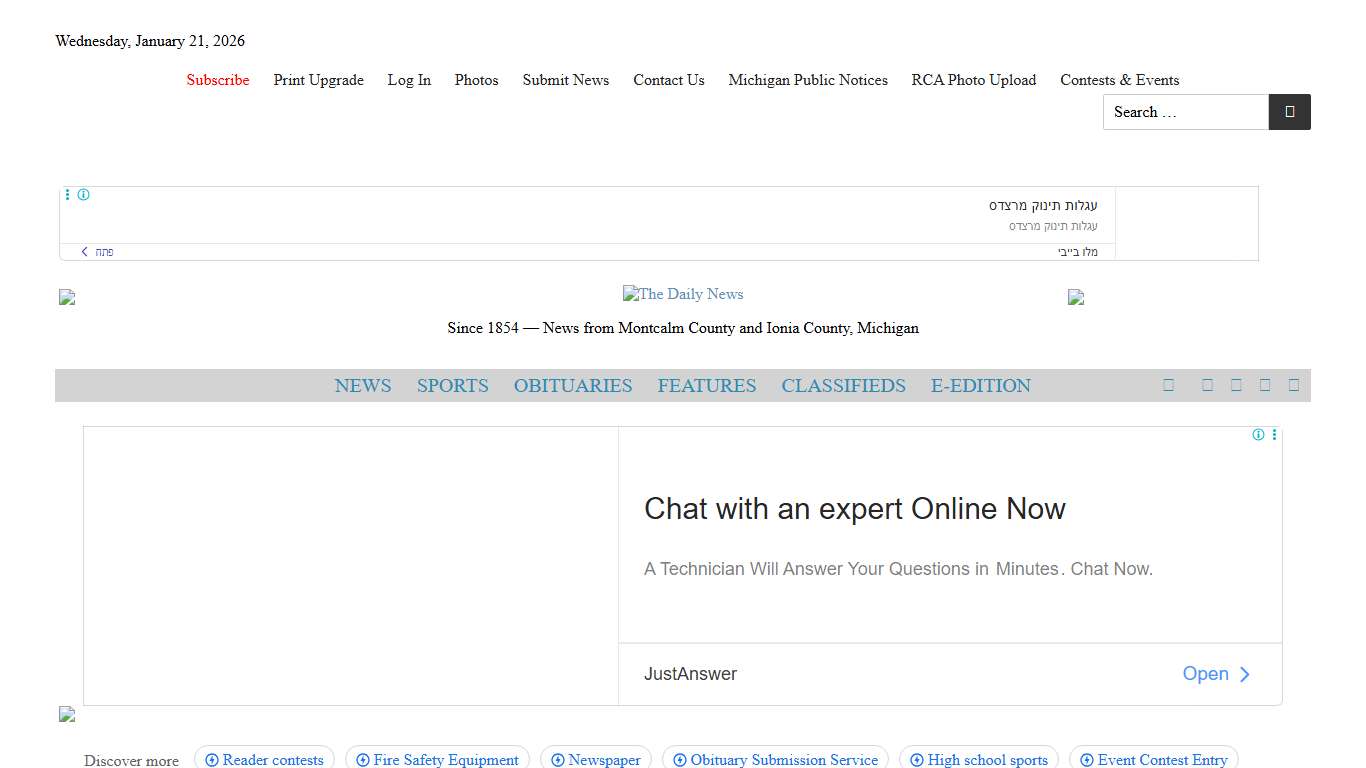The image size is (1366, 768).
Task: Open the three-dot options on the JustAnswer ad
Action: 1274,435
